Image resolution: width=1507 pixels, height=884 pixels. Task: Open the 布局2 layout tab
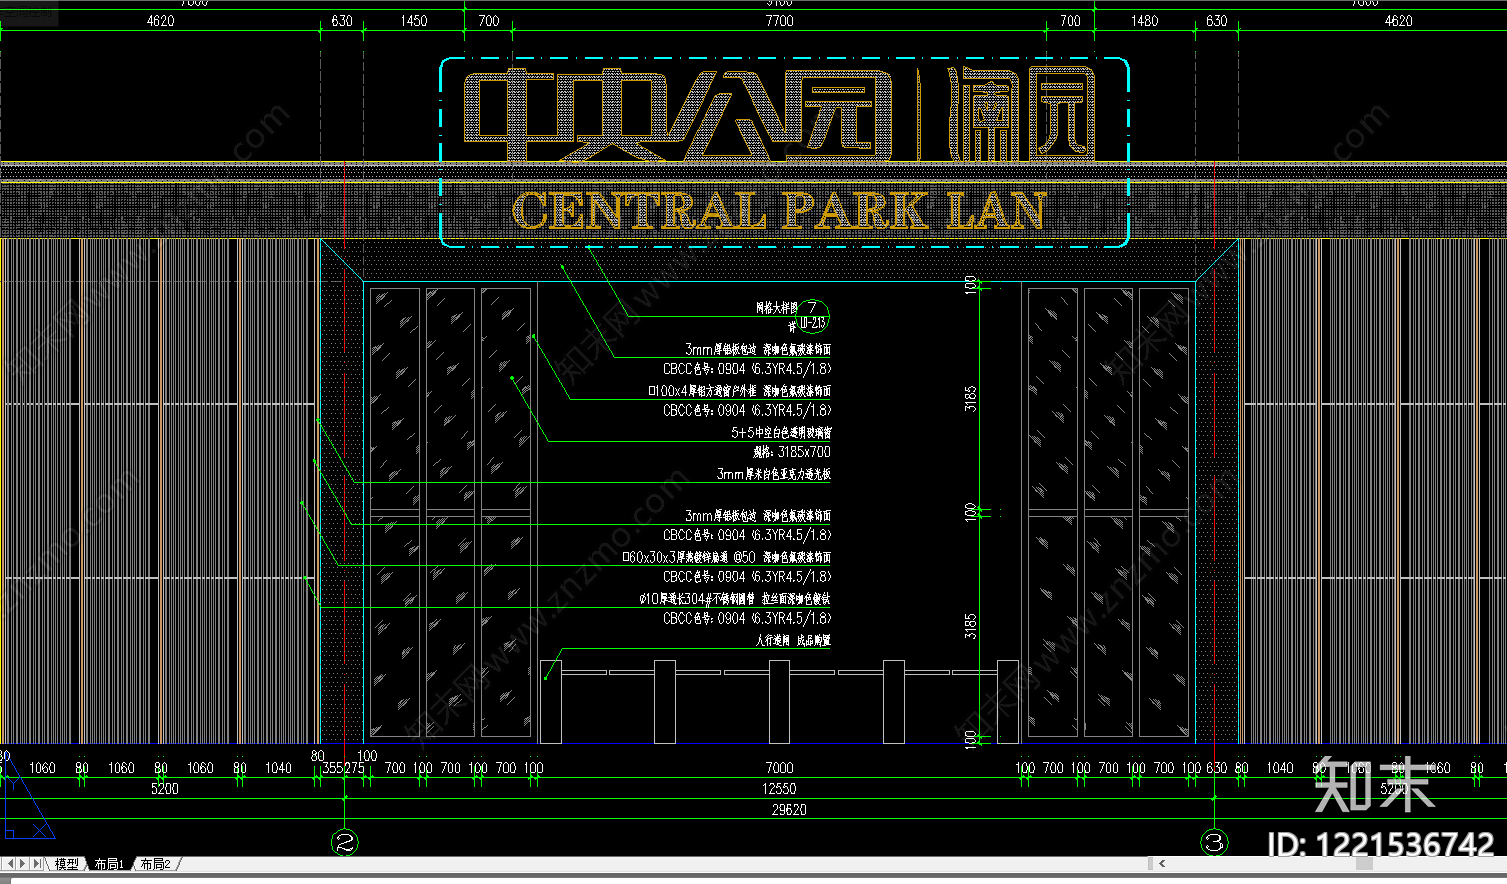point(155,864)
